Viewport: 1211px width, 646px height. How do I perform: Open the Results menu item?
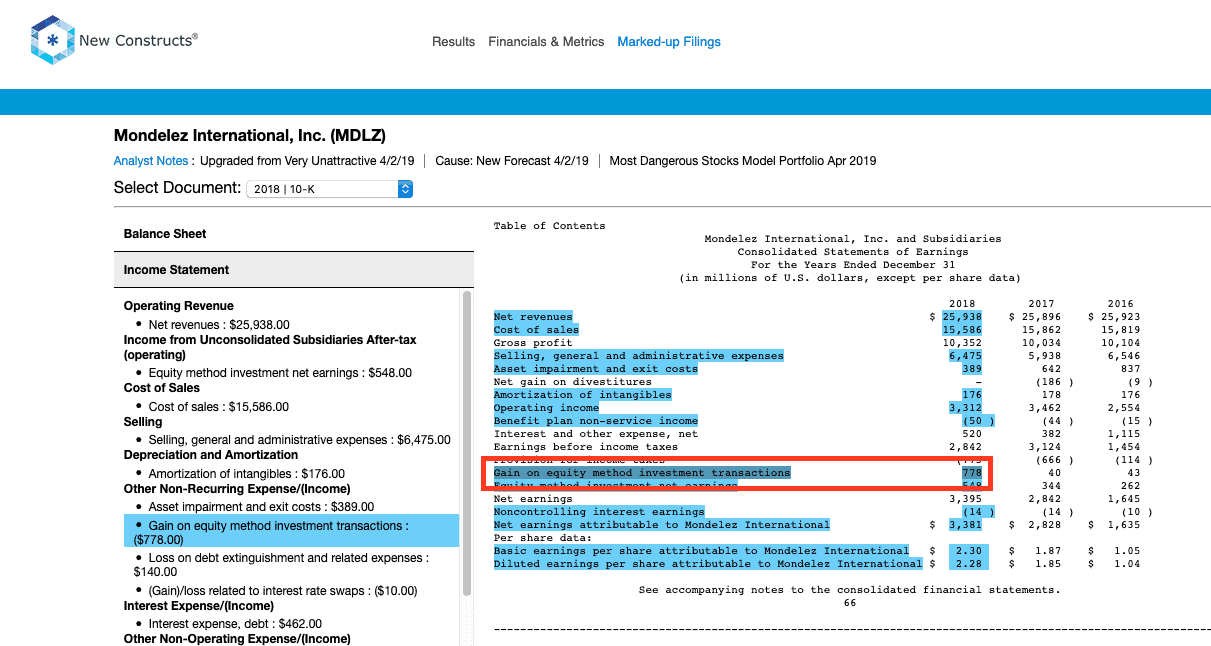(453, 42)
